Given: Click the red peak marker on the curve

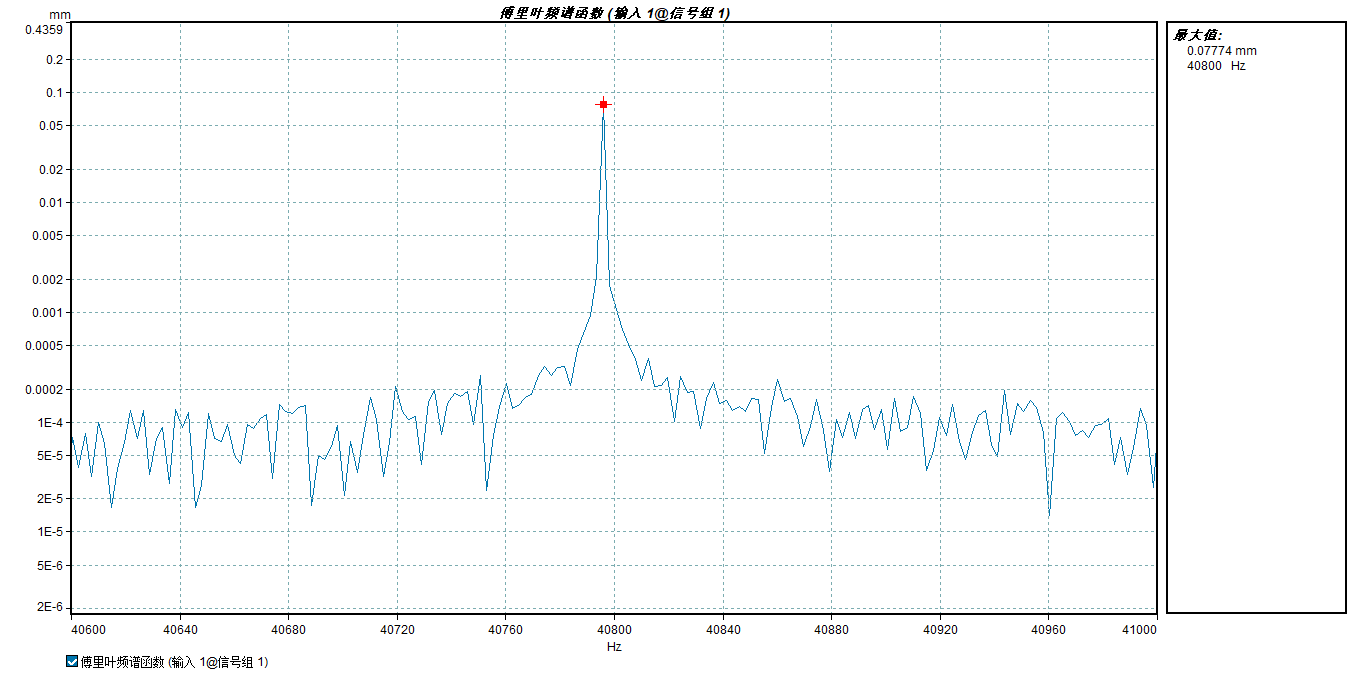Looking at the screenshot, I should click(x=603, y=104).
